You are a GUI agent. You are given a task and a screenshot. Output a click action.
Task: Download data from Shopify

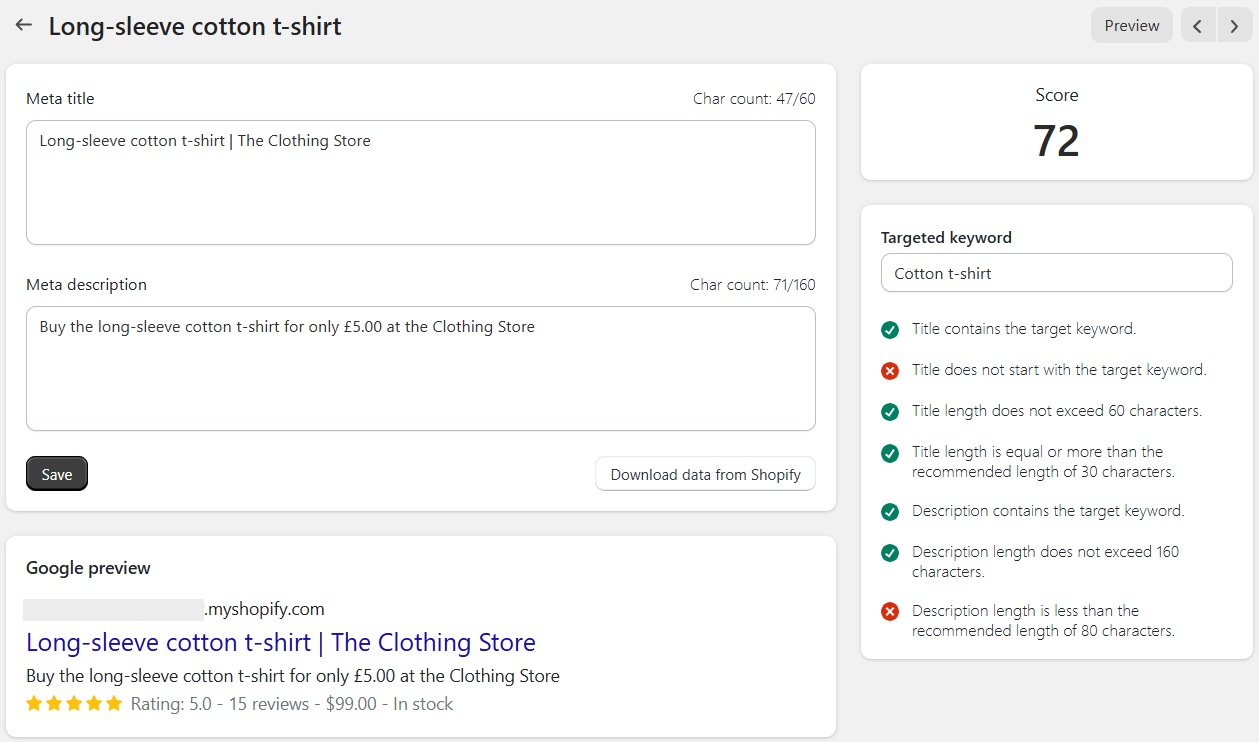704,473
